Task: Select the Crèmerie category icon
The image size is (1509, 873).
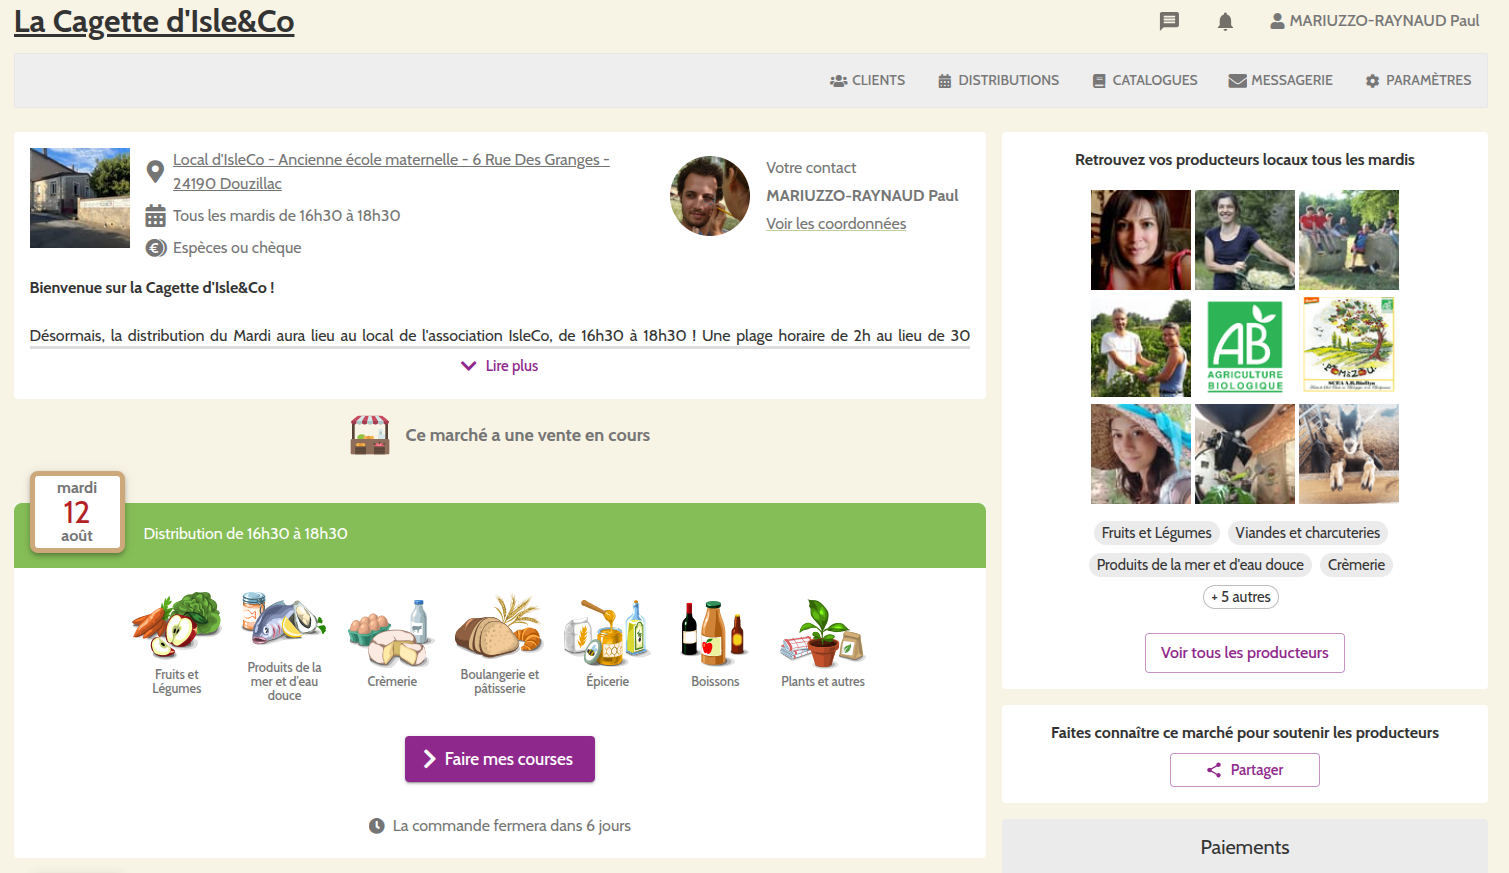Action: tap(392, 634)
